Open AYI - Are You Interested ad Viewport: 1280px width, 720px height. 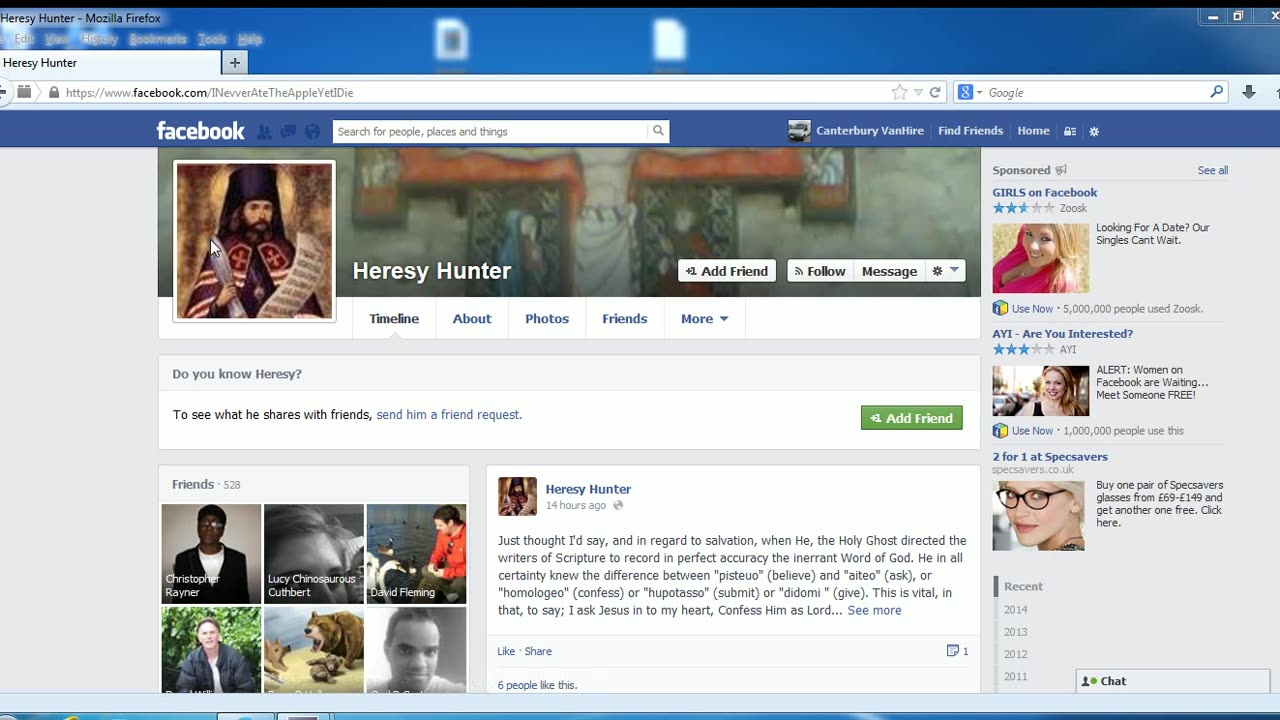(1062, 334)
